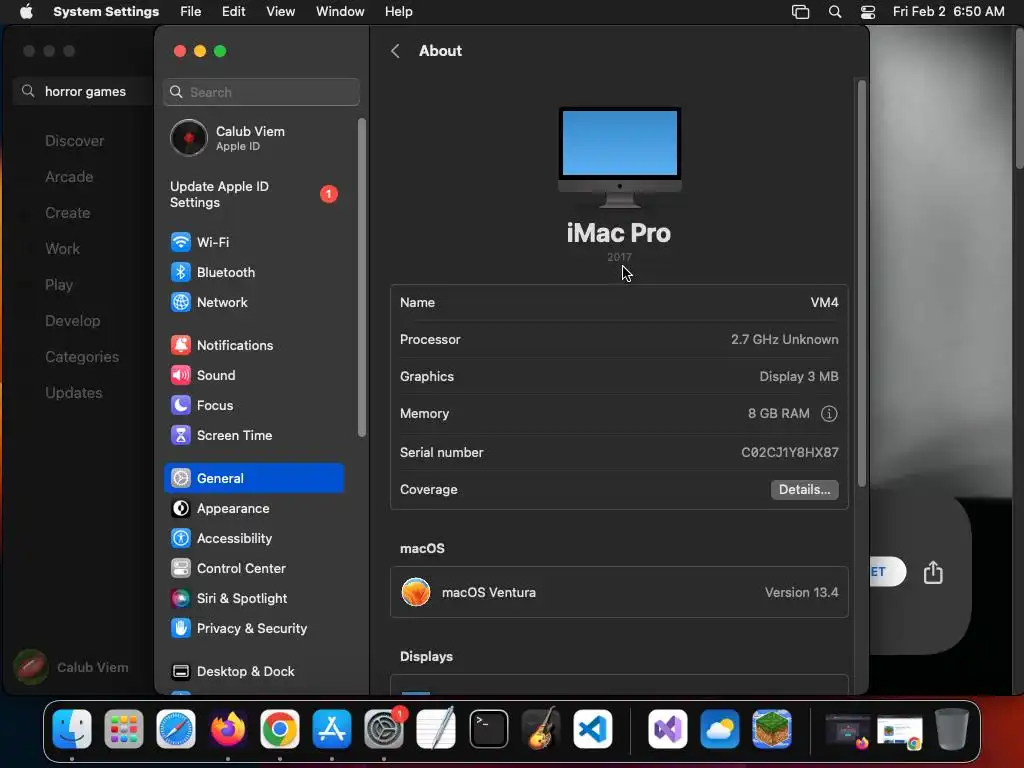
Task: Open Stage Manager menu bar icon
Action: (x=801, y=12)
